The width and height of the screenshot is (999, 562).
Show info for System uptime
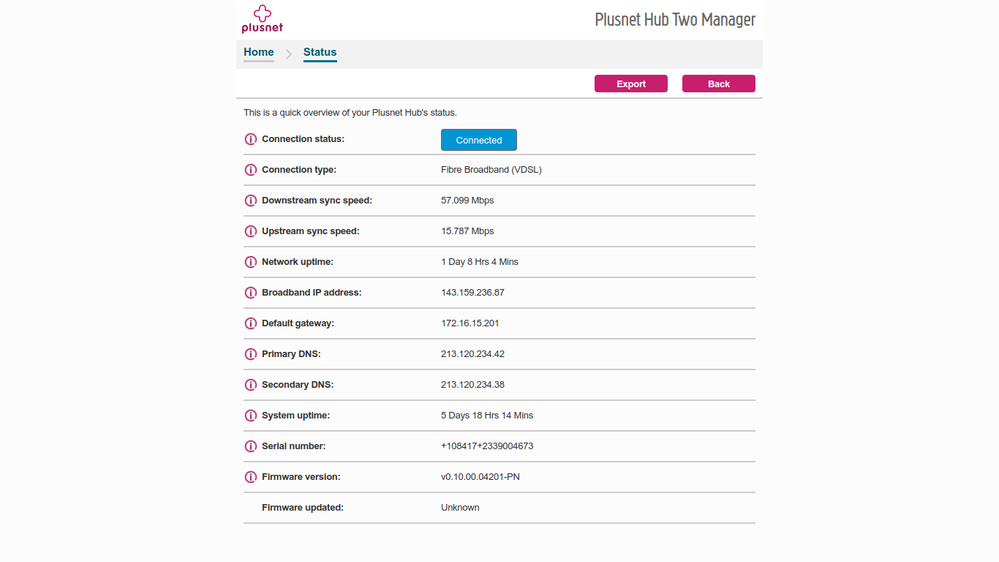tap(251, 416)
